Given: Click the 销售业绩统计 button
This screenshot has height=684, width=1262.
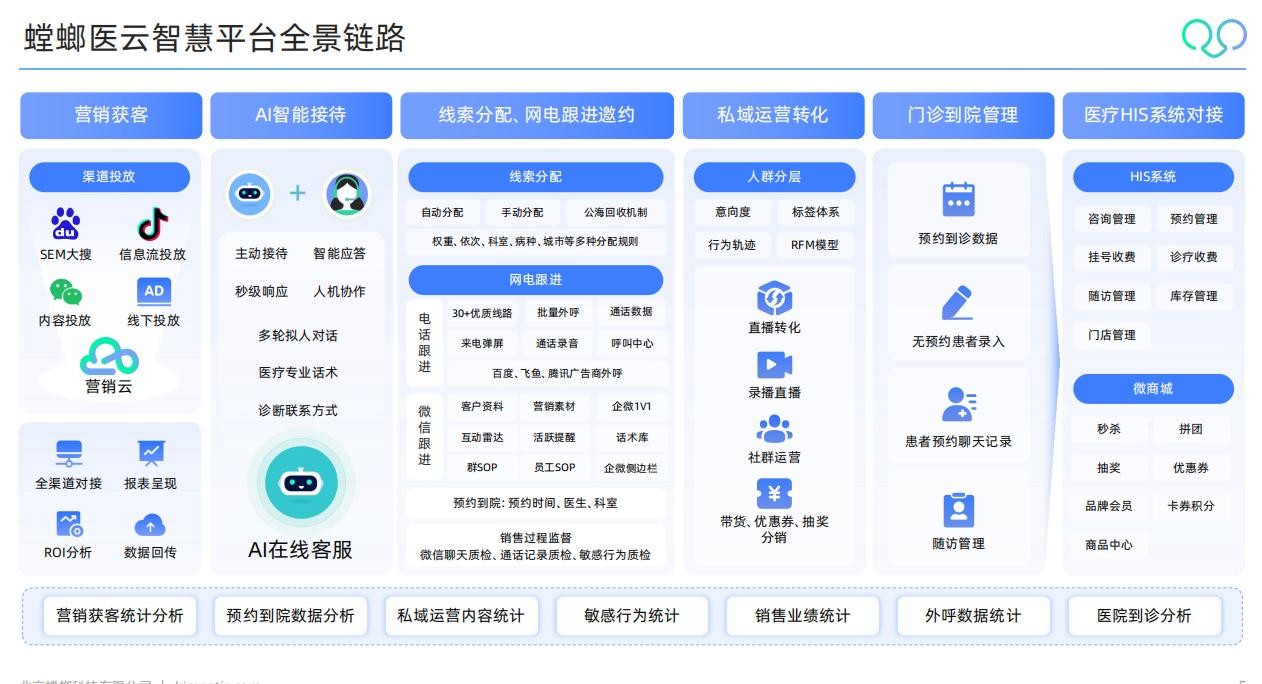Looking at the screenshot, I should (x=802, y=616).
